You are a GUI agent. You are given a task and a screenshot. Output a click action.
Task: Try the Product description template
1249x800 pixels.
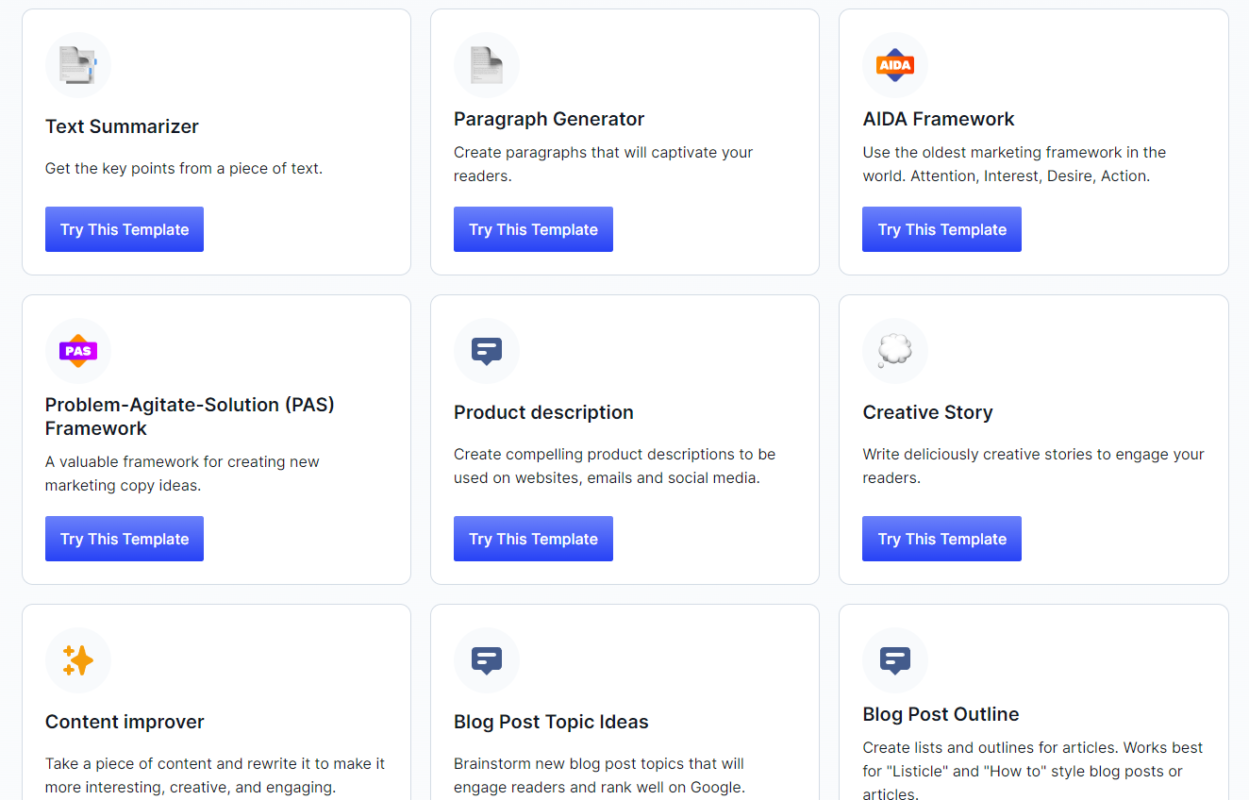coord(533,539)
